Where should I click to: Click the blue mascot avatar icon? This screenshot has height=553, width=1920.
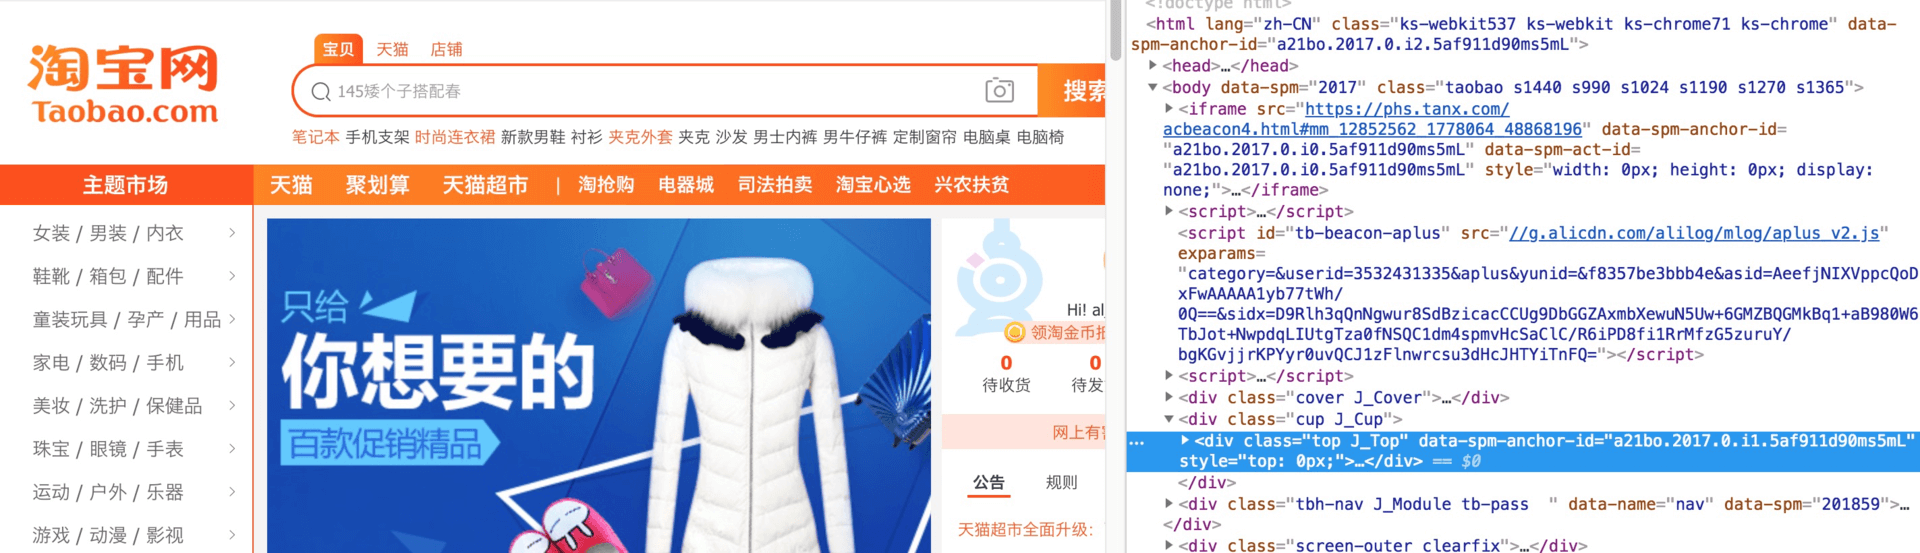(x=1000, y=275)
